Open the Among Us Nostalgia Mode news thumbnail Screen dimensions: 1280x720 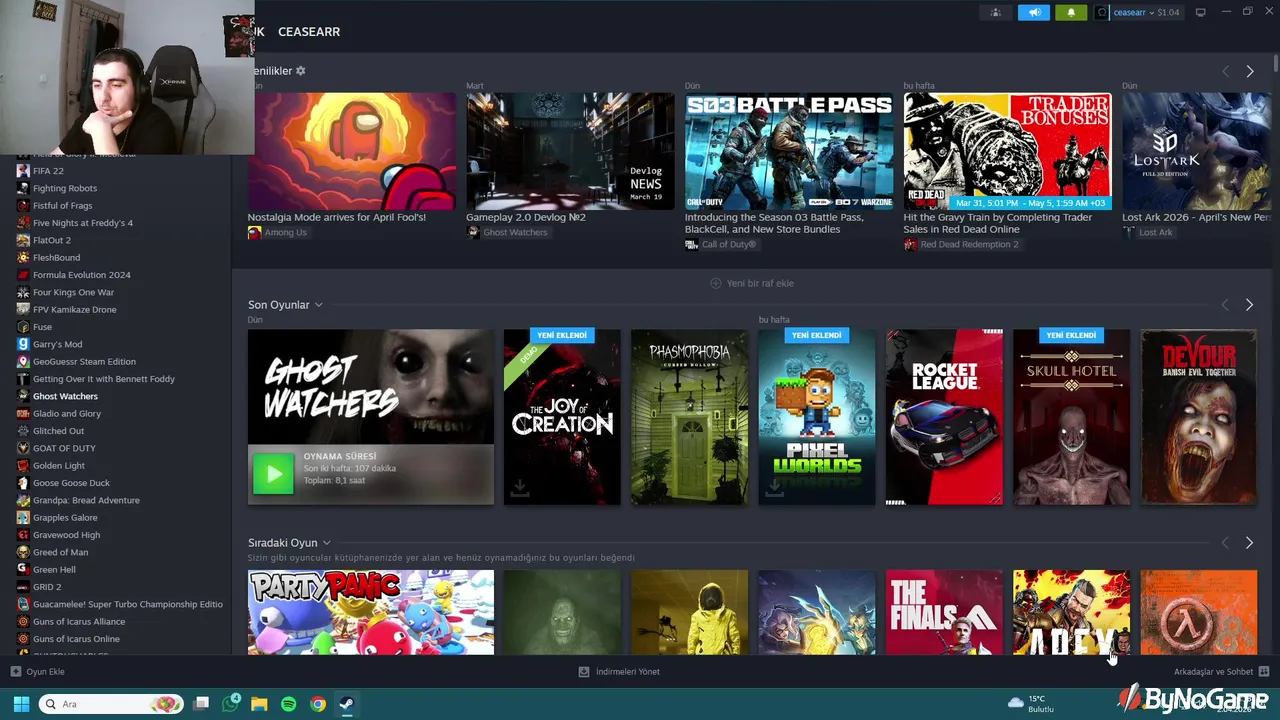[352, 151]
